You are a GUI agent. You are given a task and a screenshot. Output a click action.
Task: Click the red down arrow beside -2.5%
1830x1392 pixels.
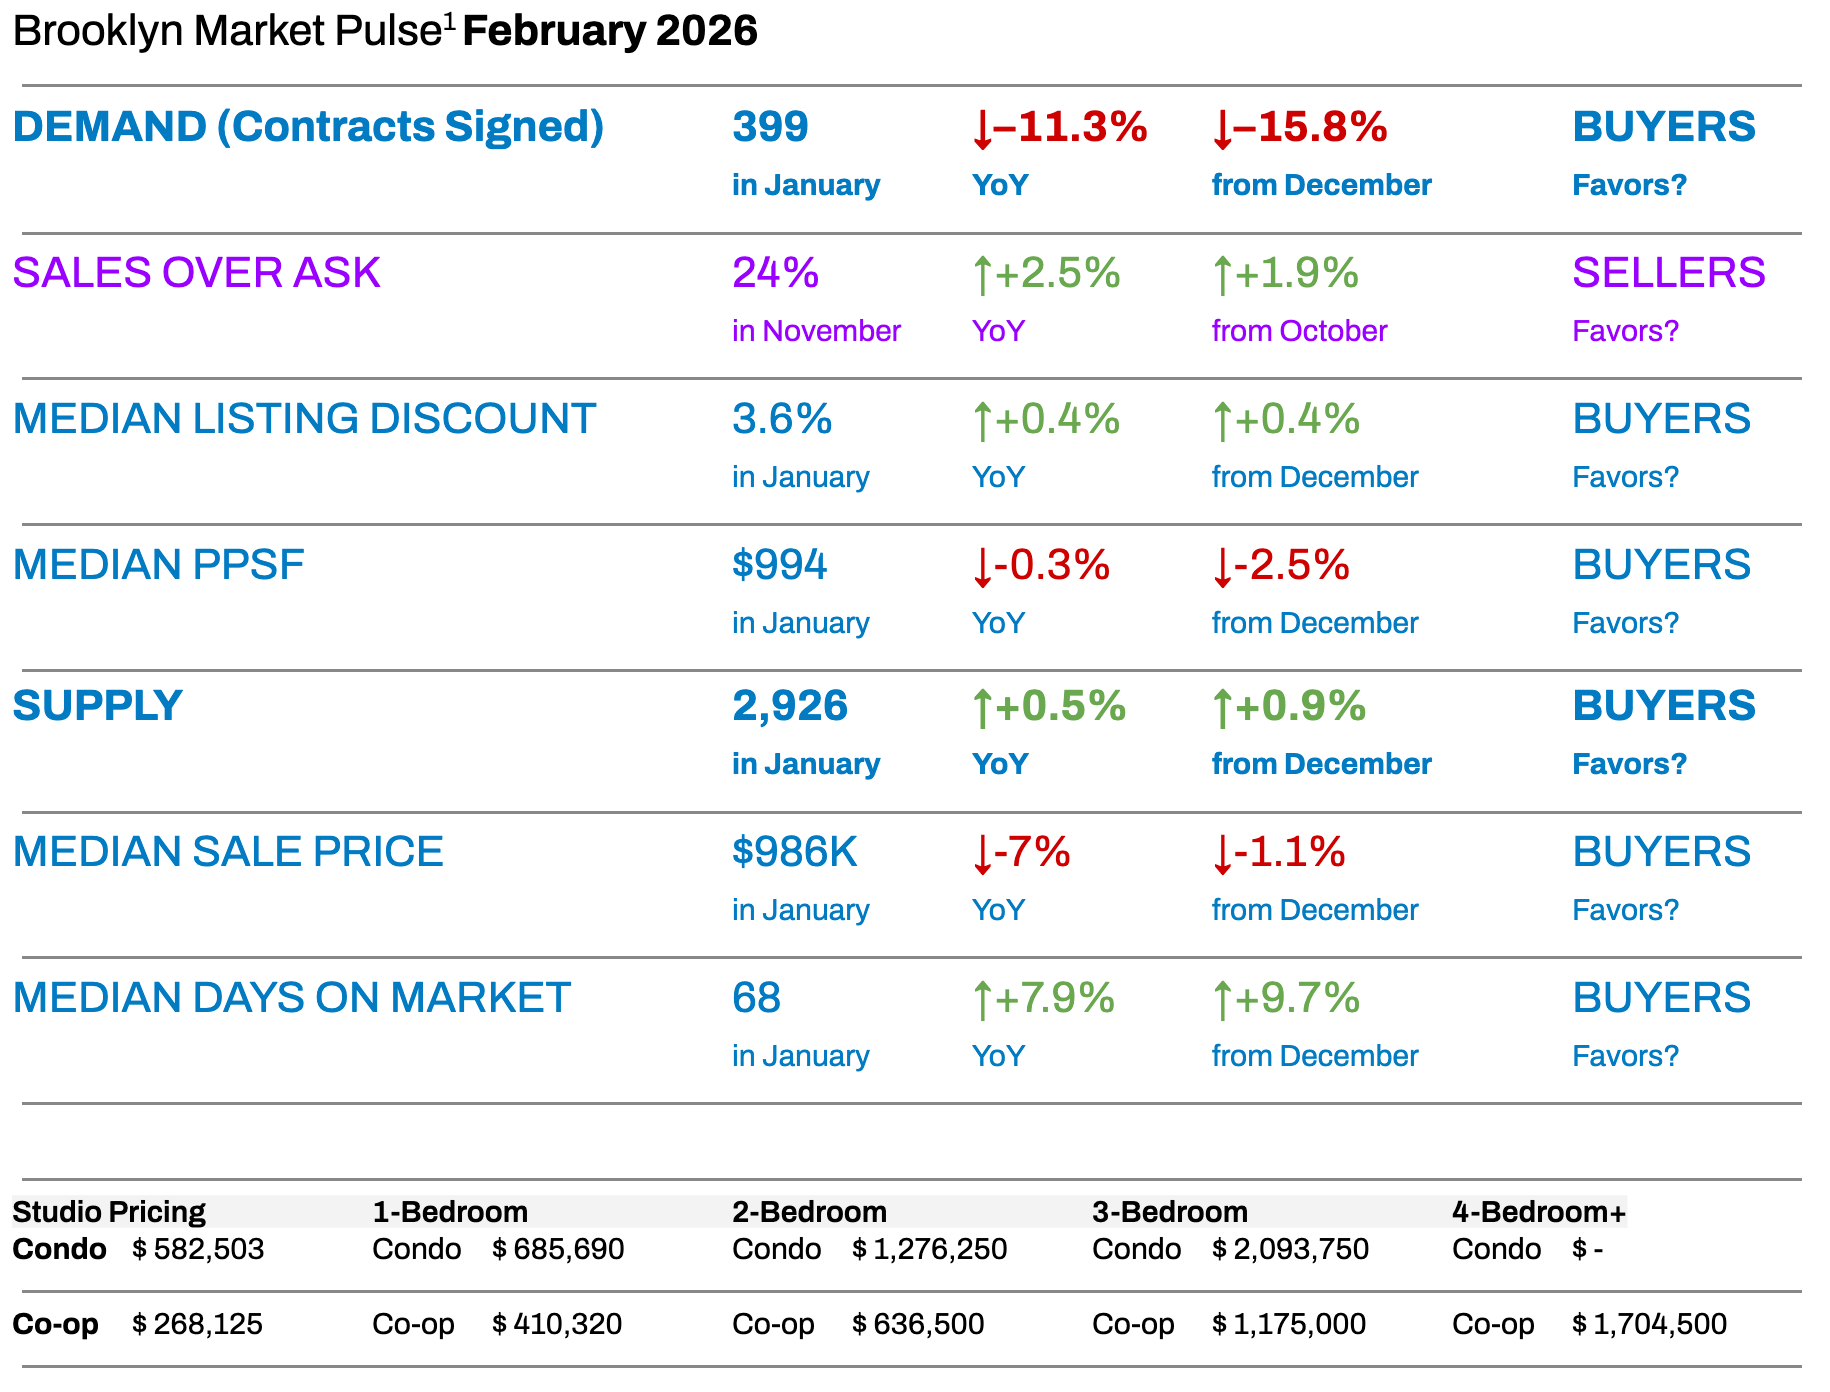click(1222, 567)
